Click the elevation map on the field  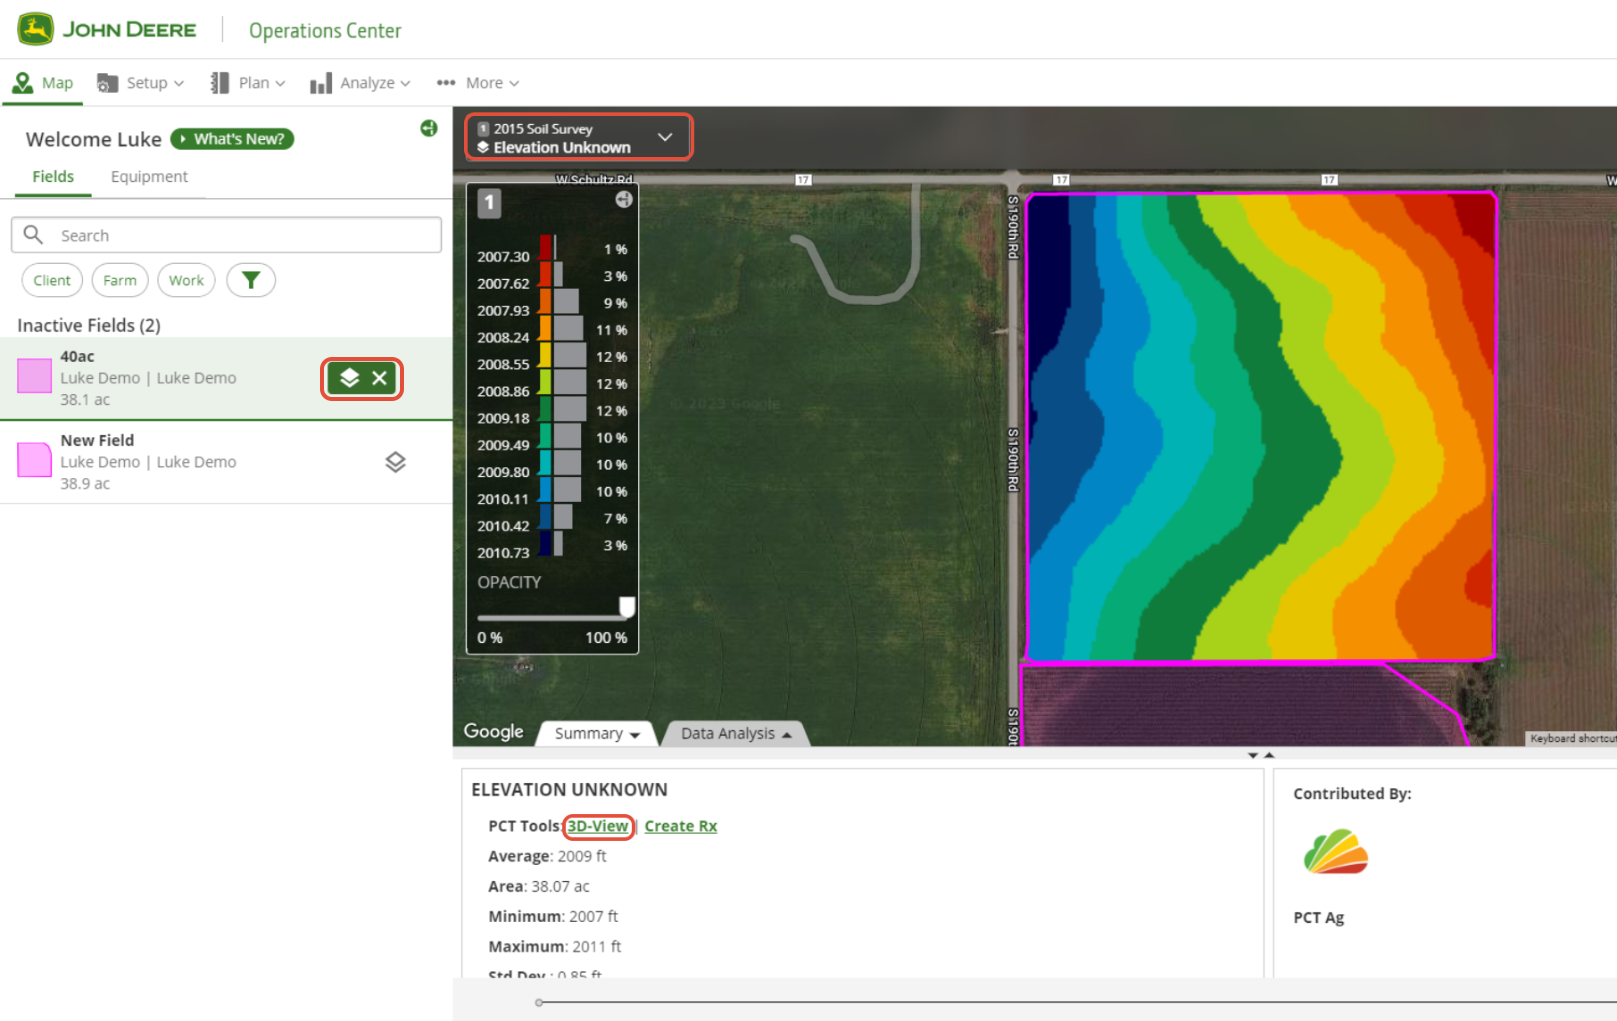tap(1261, 427)
